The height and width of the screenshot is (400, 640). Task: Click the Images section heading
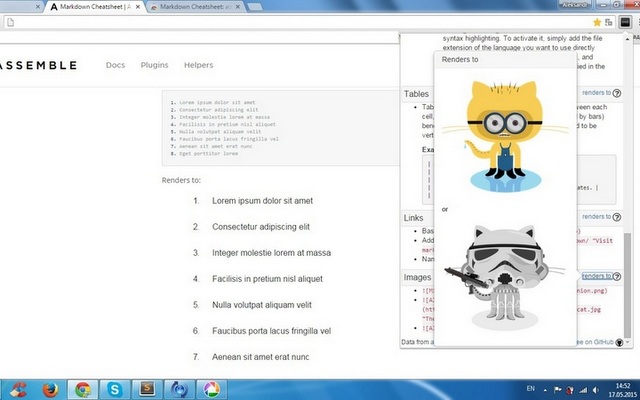417,278
